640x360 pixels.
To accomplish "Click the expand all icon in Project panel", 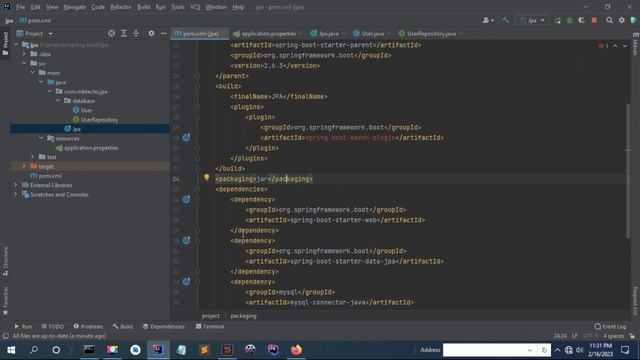I will tap(124, 33).
